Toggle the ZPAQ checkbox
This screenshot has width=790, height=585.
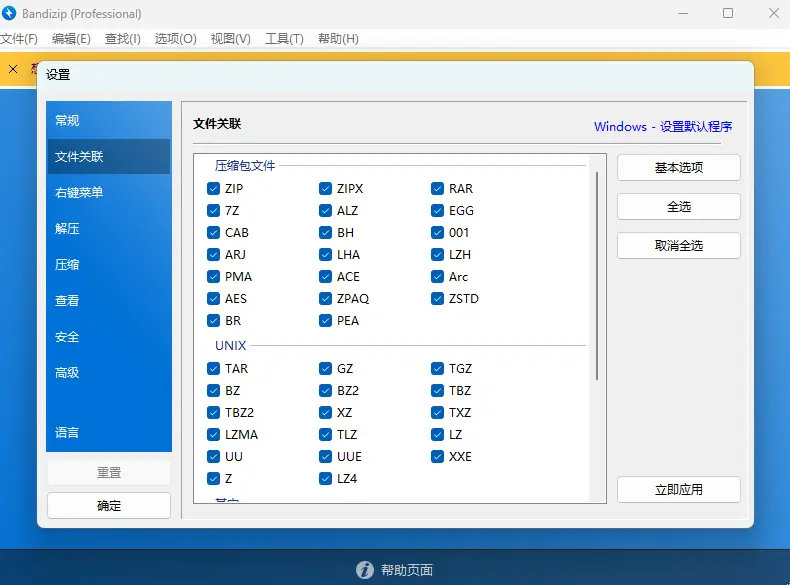(325, 299)
